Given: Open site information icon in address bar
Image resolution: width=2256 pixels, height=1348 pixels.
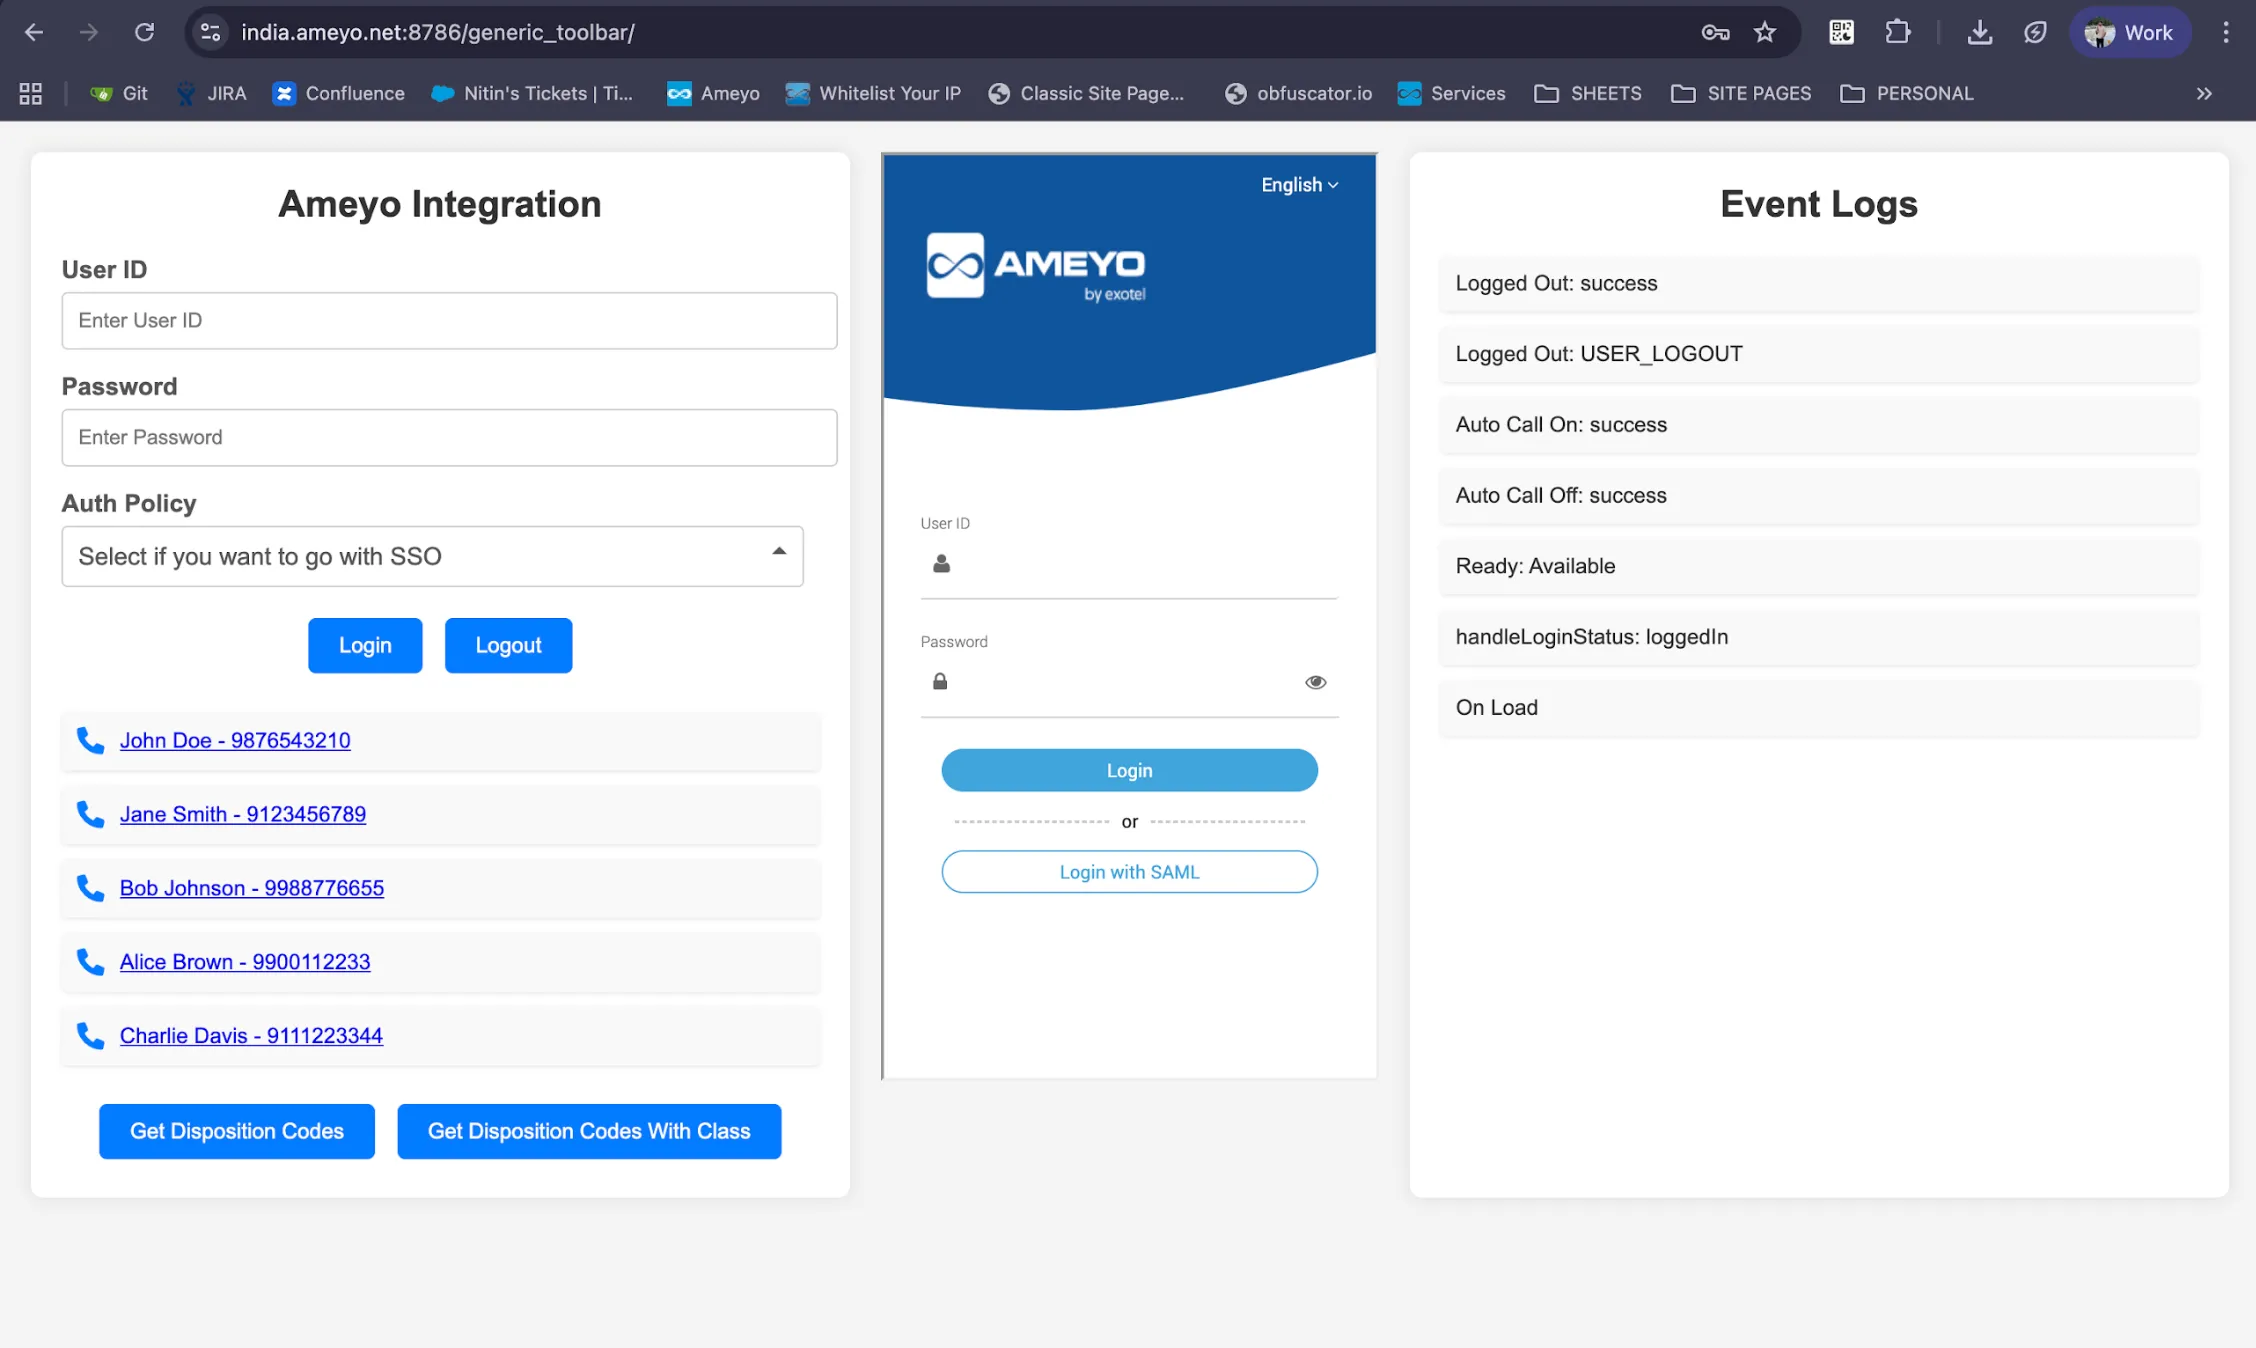Looking at the screenshot, I should [210, 32].
